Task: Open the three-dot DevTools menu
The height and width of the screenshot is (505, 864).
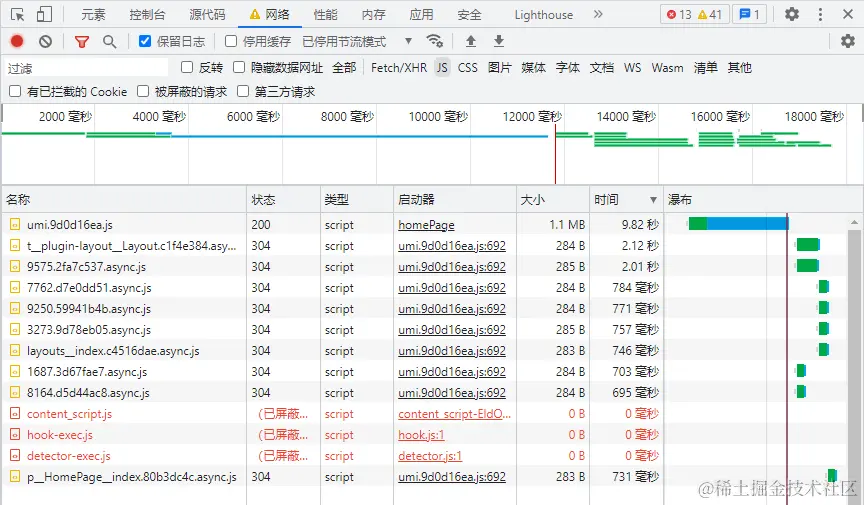Action: tap(820, 14)
